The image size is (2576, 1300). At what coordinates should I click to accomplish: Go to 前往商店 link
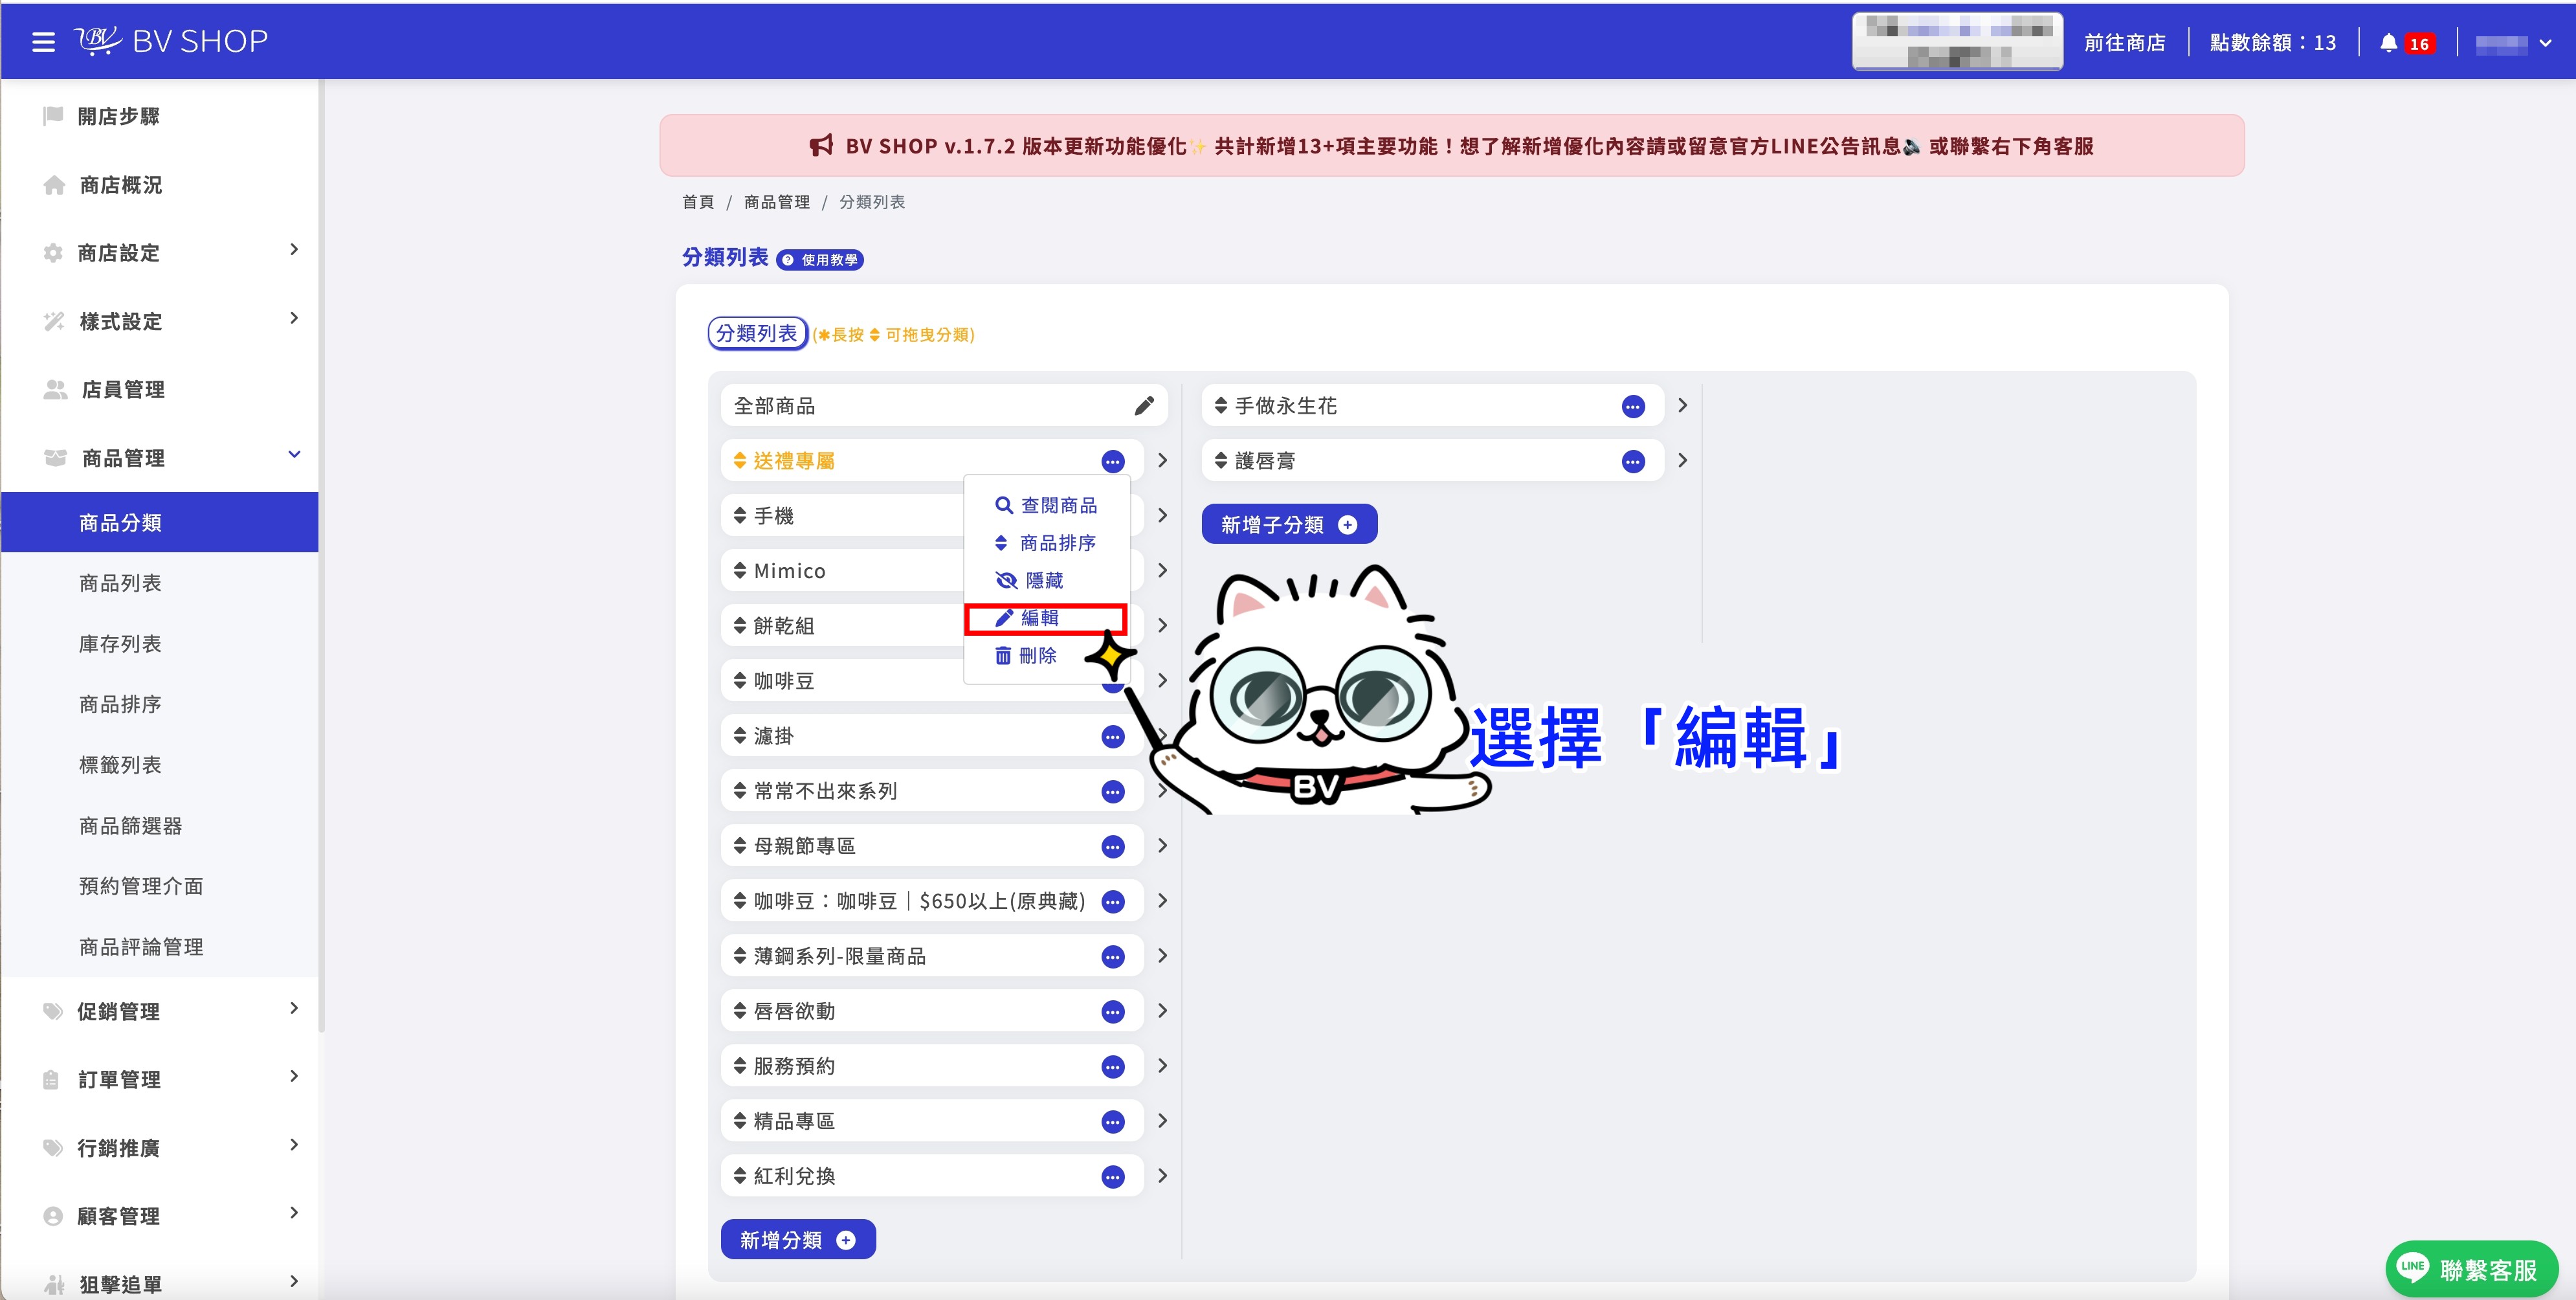[x=2124, y=43]
